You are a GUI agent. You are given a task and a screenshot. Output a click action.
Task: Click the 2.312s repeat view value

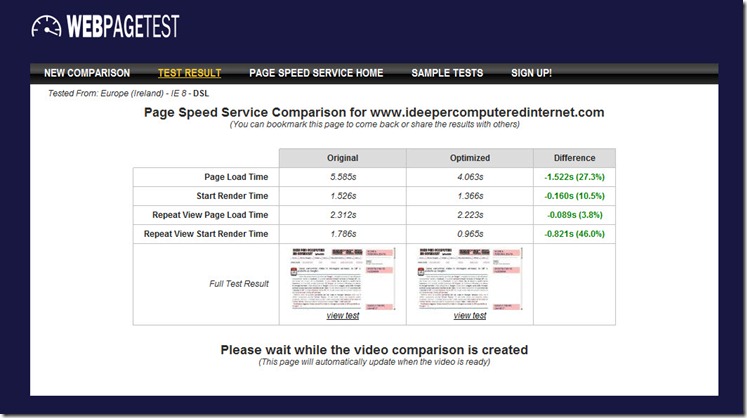click(343, 215)
